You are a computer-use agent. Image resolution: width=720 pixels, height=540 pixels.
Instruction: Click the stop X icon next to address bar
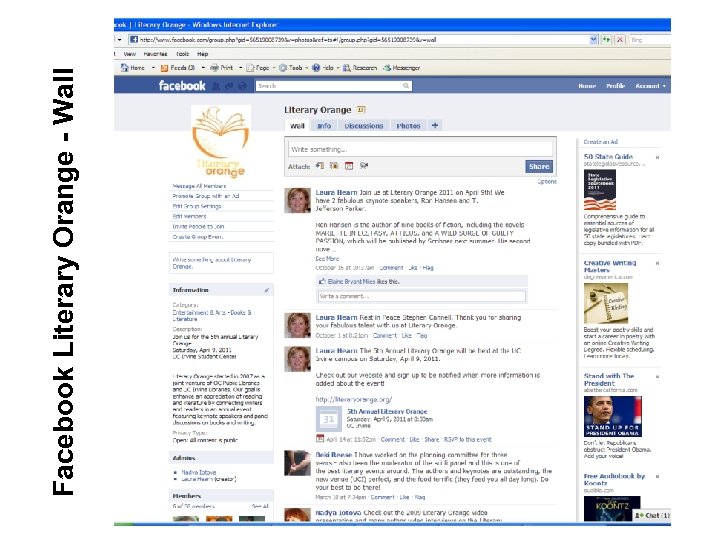point(619,39)
